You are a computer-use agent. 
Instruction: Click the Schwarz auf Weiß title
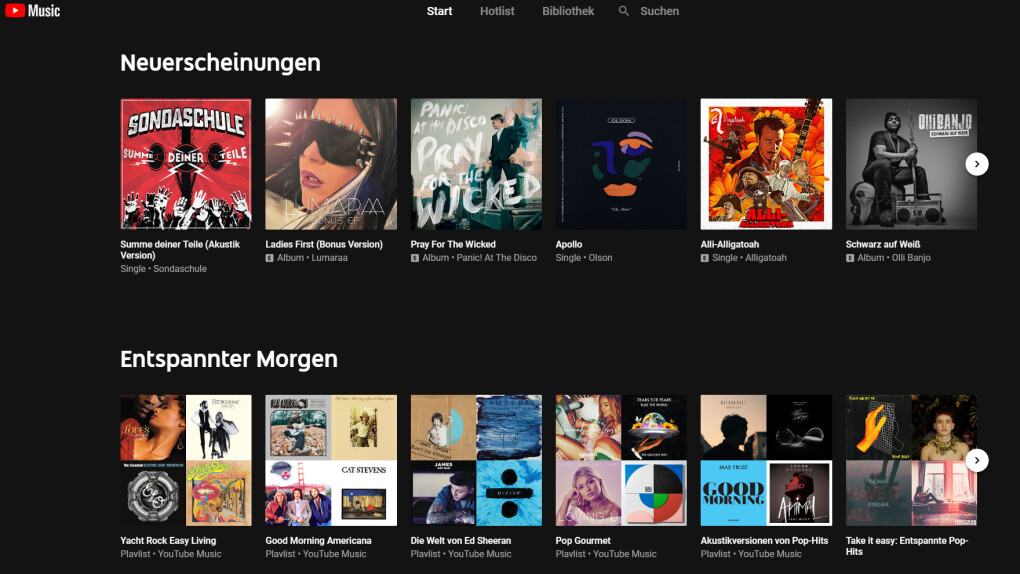[883, 244]
